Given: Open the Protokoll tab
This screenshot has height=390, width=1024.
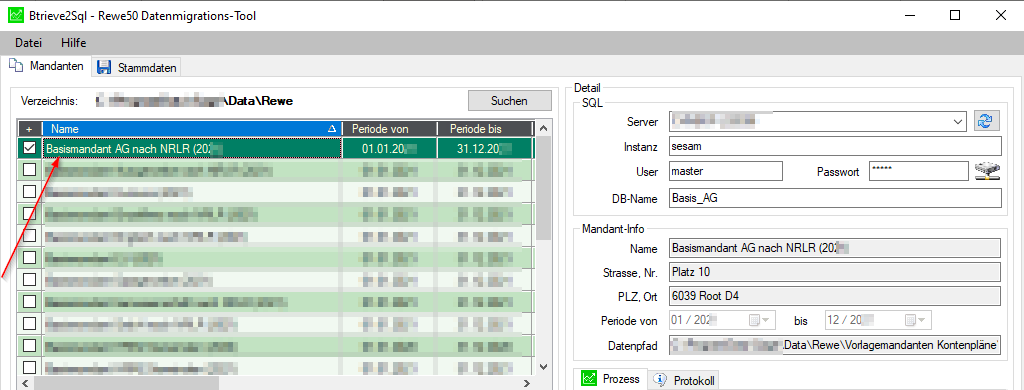Looking at the screenshot, I should point(684,380).
